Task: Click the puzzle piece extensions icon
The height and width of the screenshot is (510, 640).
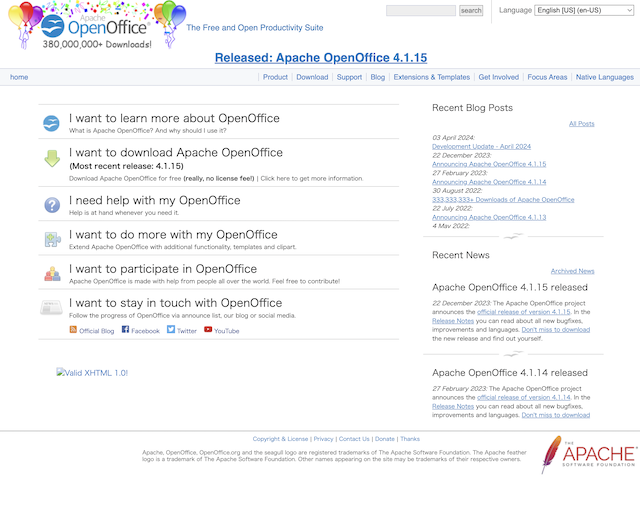Action: click(53, 239)
